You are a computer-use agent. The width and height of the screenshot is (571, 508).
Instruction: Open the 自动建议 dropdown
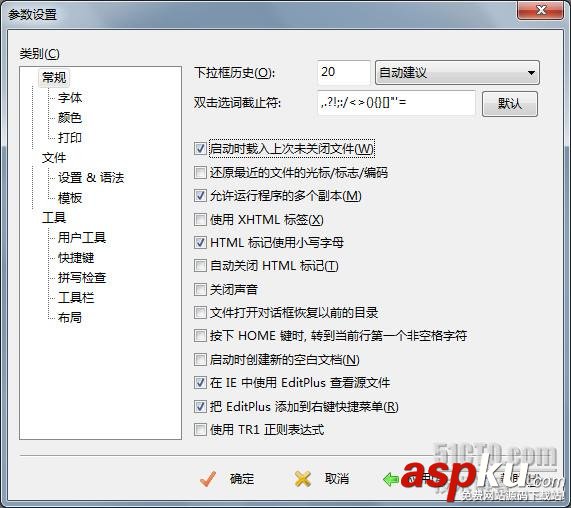[x=457, y=72]
